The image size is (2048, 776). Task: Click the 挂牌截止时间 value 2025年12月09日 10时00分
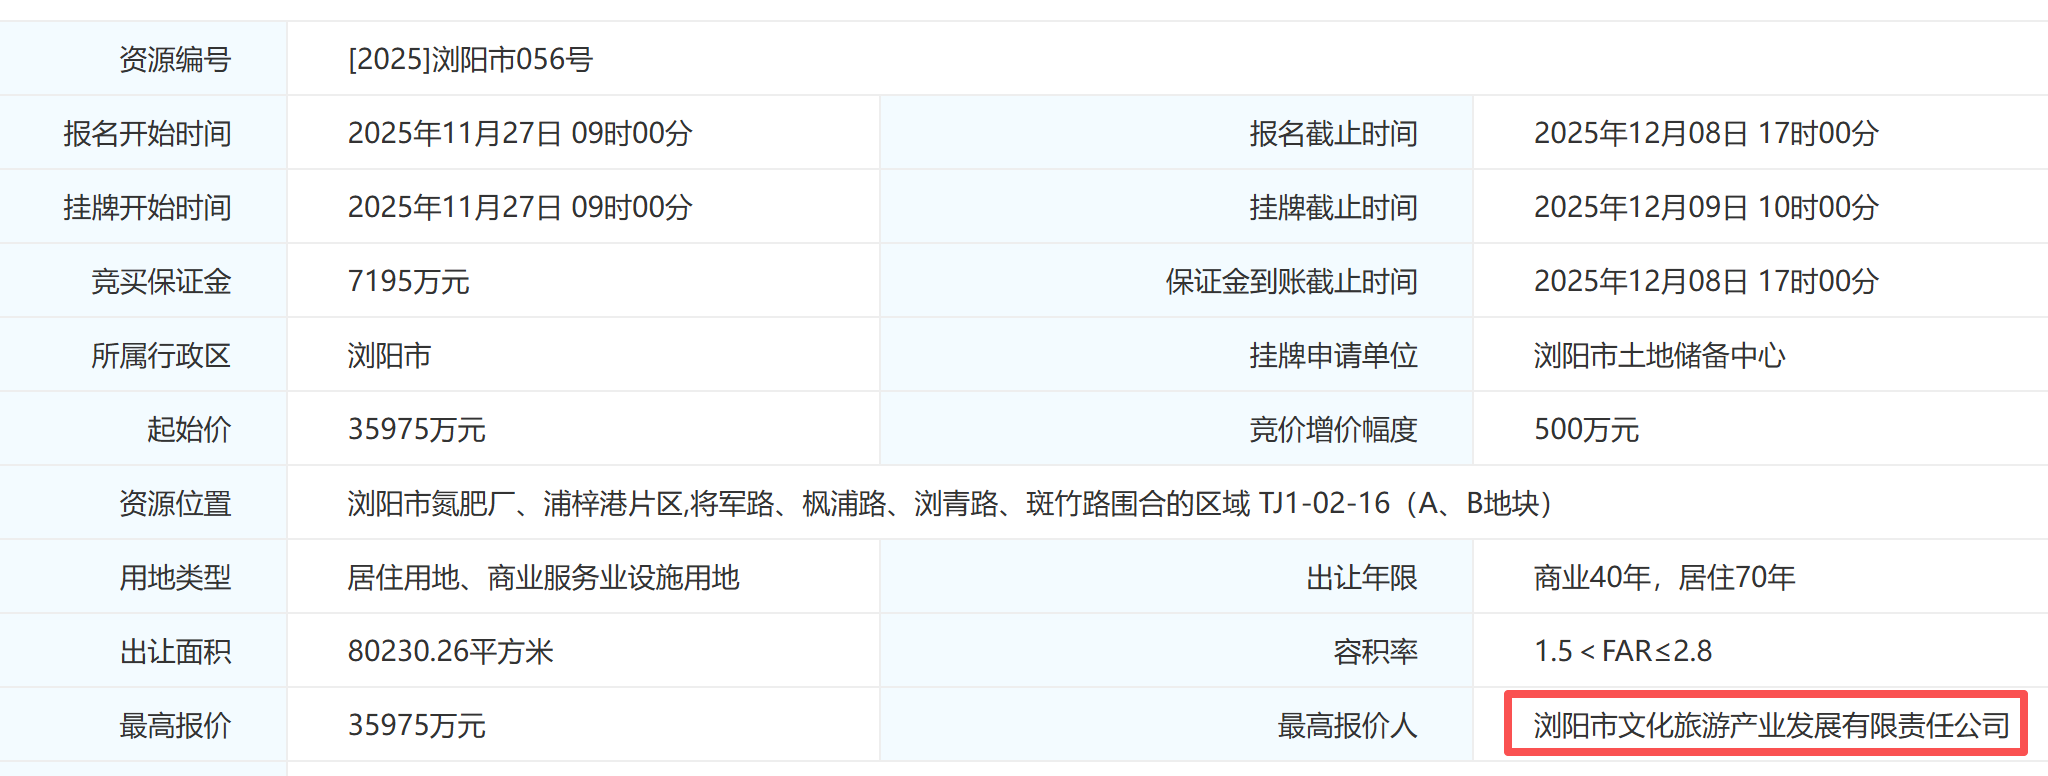1705,208
